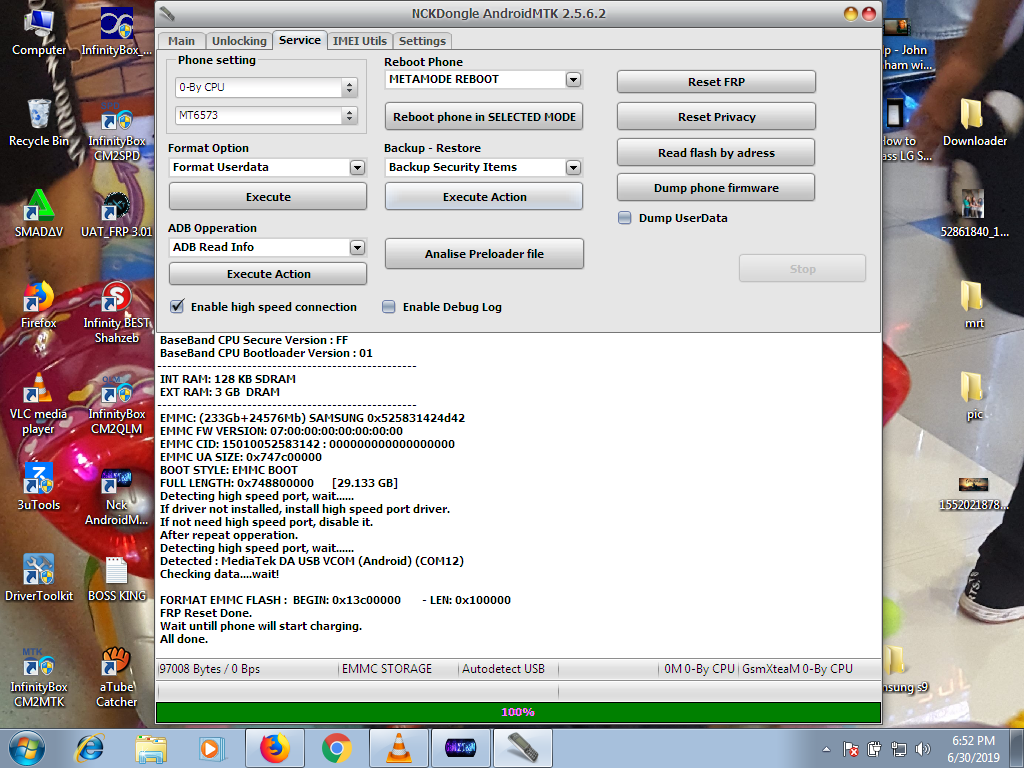Screen dimensions: 1024x768
Task: Click 97008 Bytes / 0 Bps status entry
Action: 210,669
